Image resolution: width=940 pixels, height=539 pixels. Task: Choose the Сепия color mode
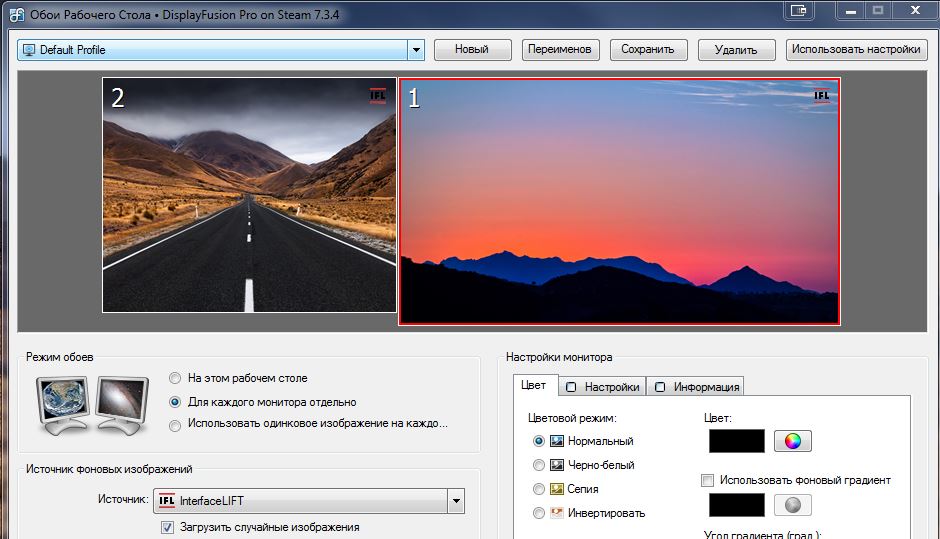(x=538, y=489)
